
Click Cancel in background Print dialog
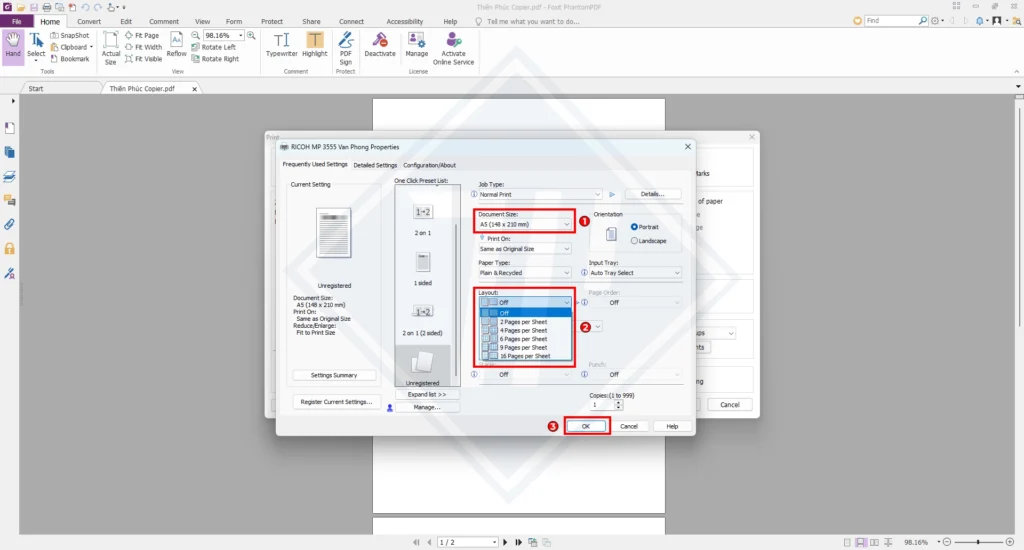[x=729, y=404]
